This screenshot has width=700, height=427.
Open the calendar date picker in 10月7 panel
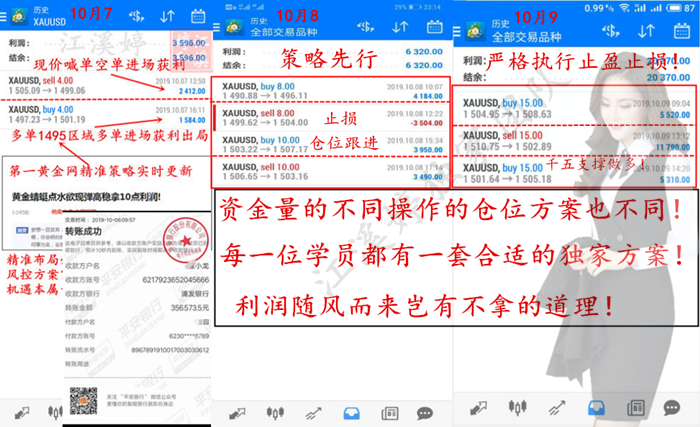(x=198, y=17)
